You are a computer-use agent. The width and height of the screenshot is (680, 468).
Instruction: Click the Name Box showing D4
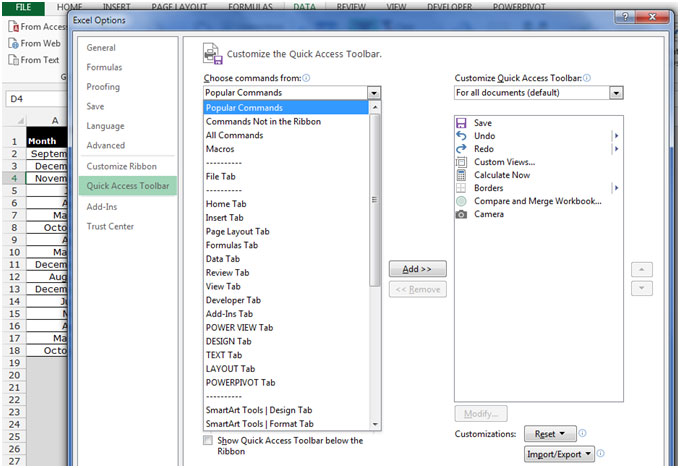pyautogui.click(x=36, y=99)
